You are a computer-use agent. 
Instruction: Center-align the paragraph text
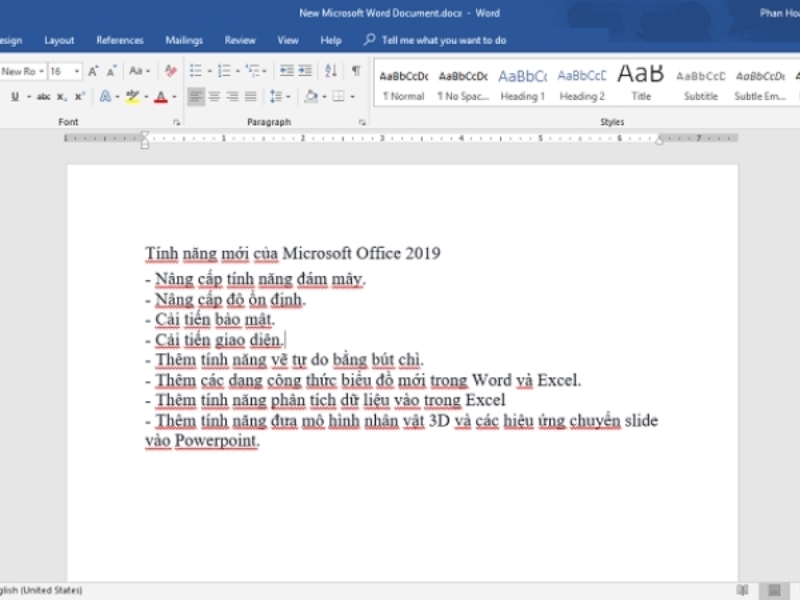(214, 97)
